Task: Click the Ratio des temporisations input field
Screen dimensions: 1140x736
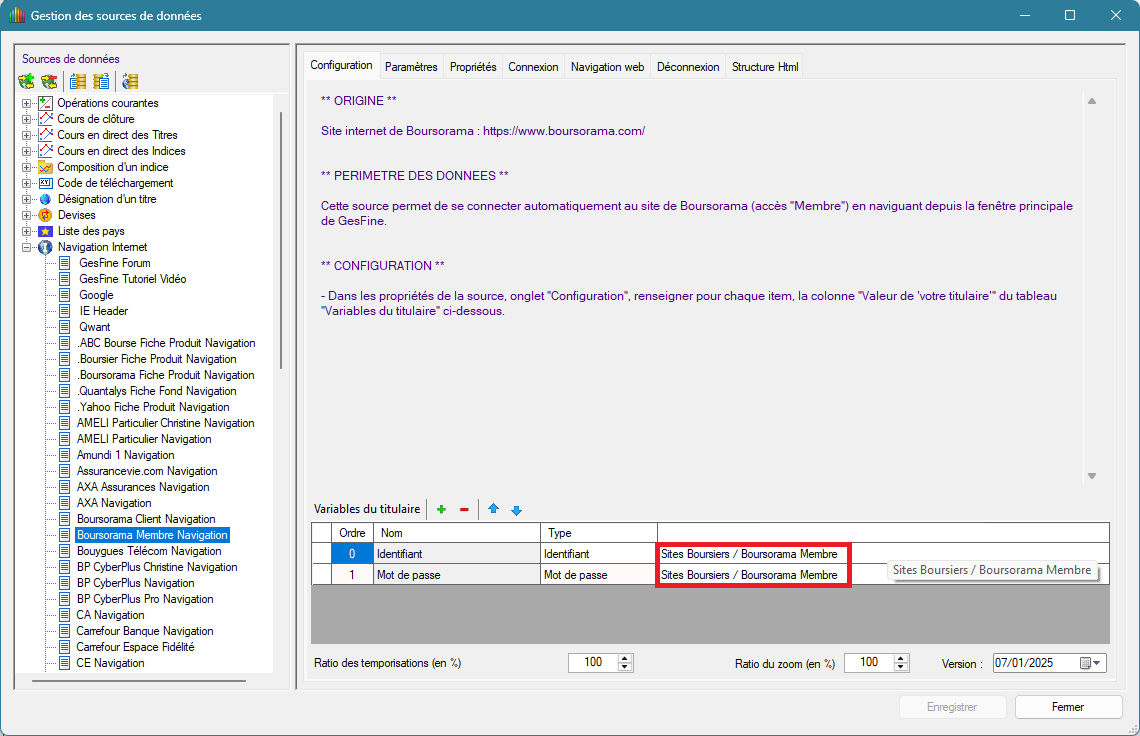Action: 591,663
